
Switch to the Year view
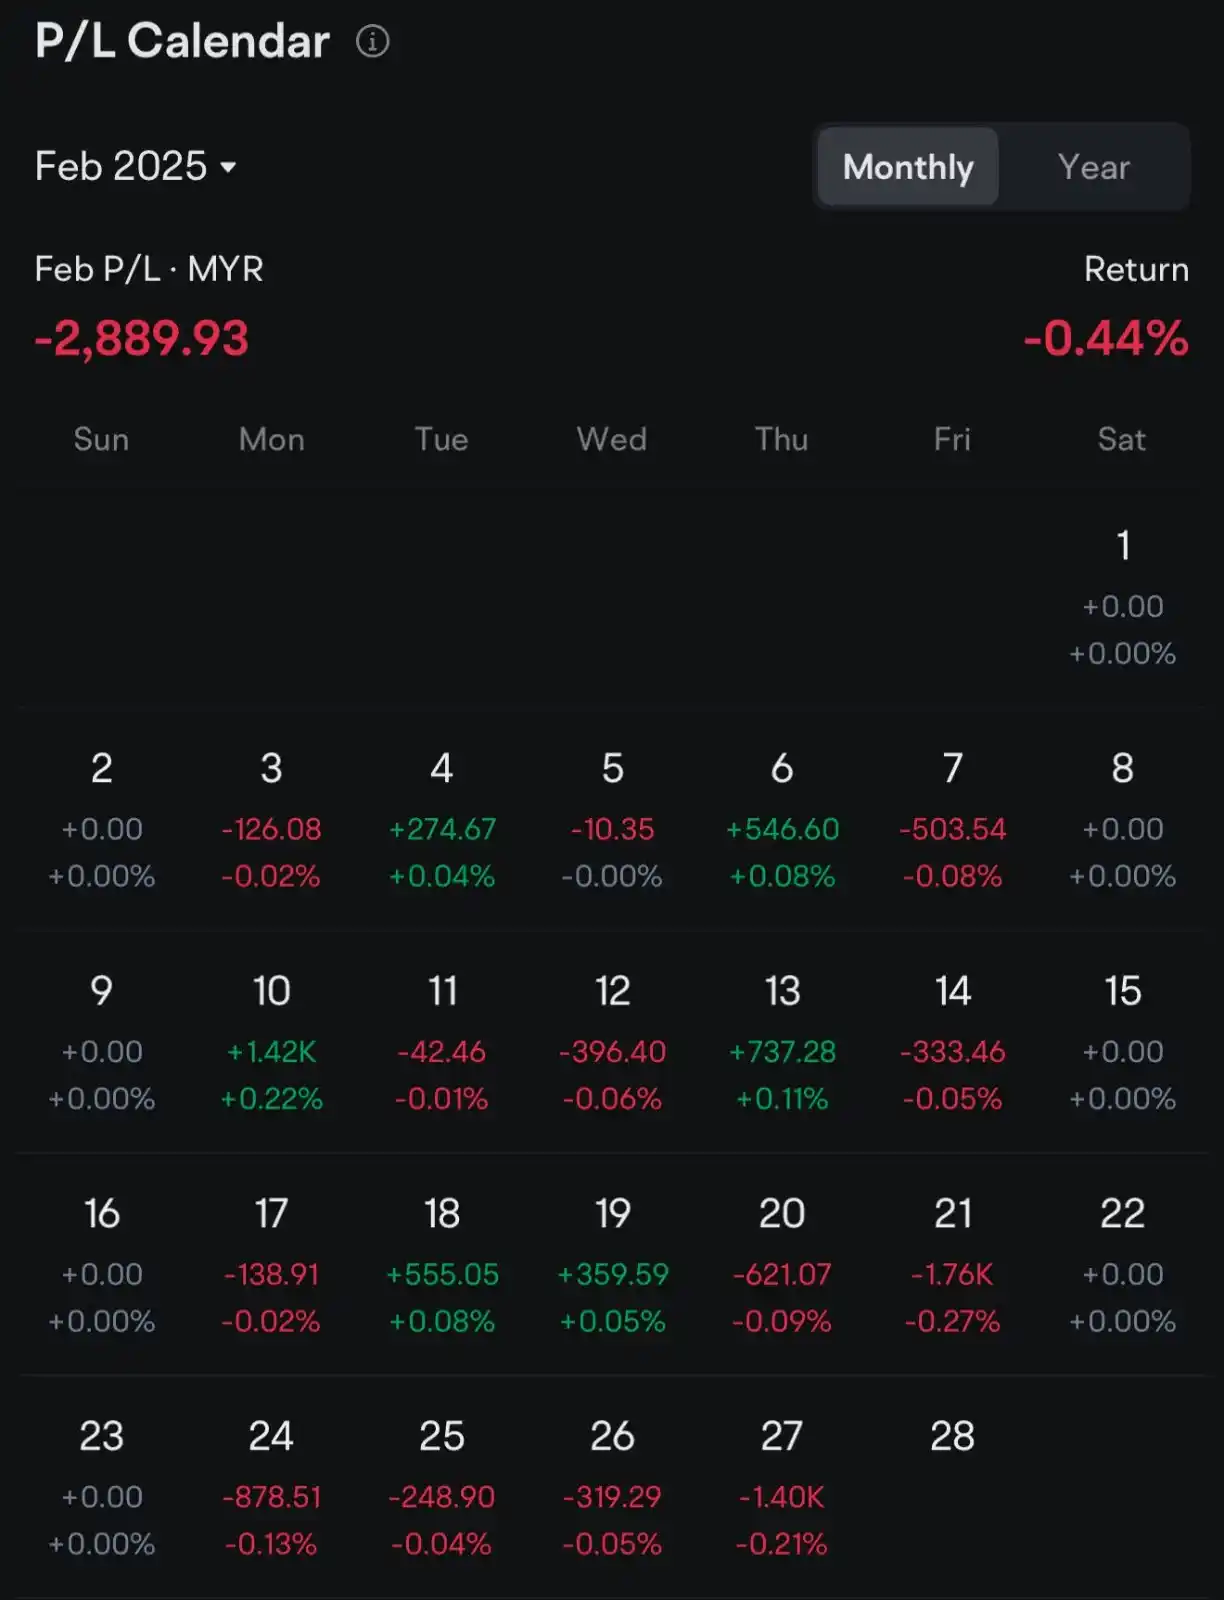pos(1093,167)
